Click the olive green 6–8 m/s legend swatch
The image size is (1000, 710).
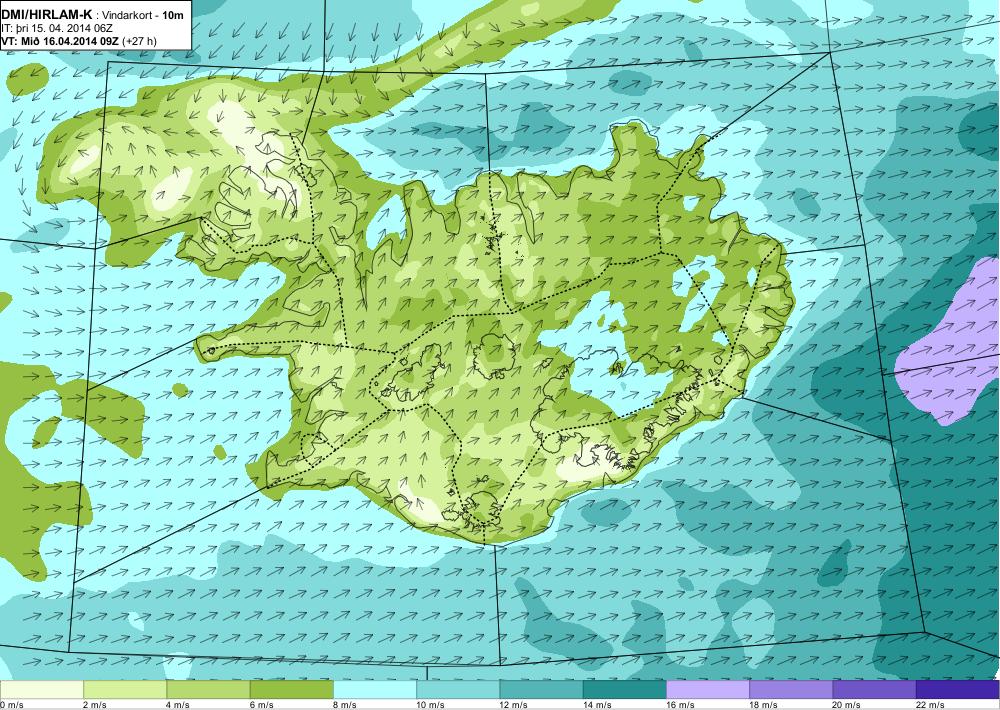click(x=291, y=690)
